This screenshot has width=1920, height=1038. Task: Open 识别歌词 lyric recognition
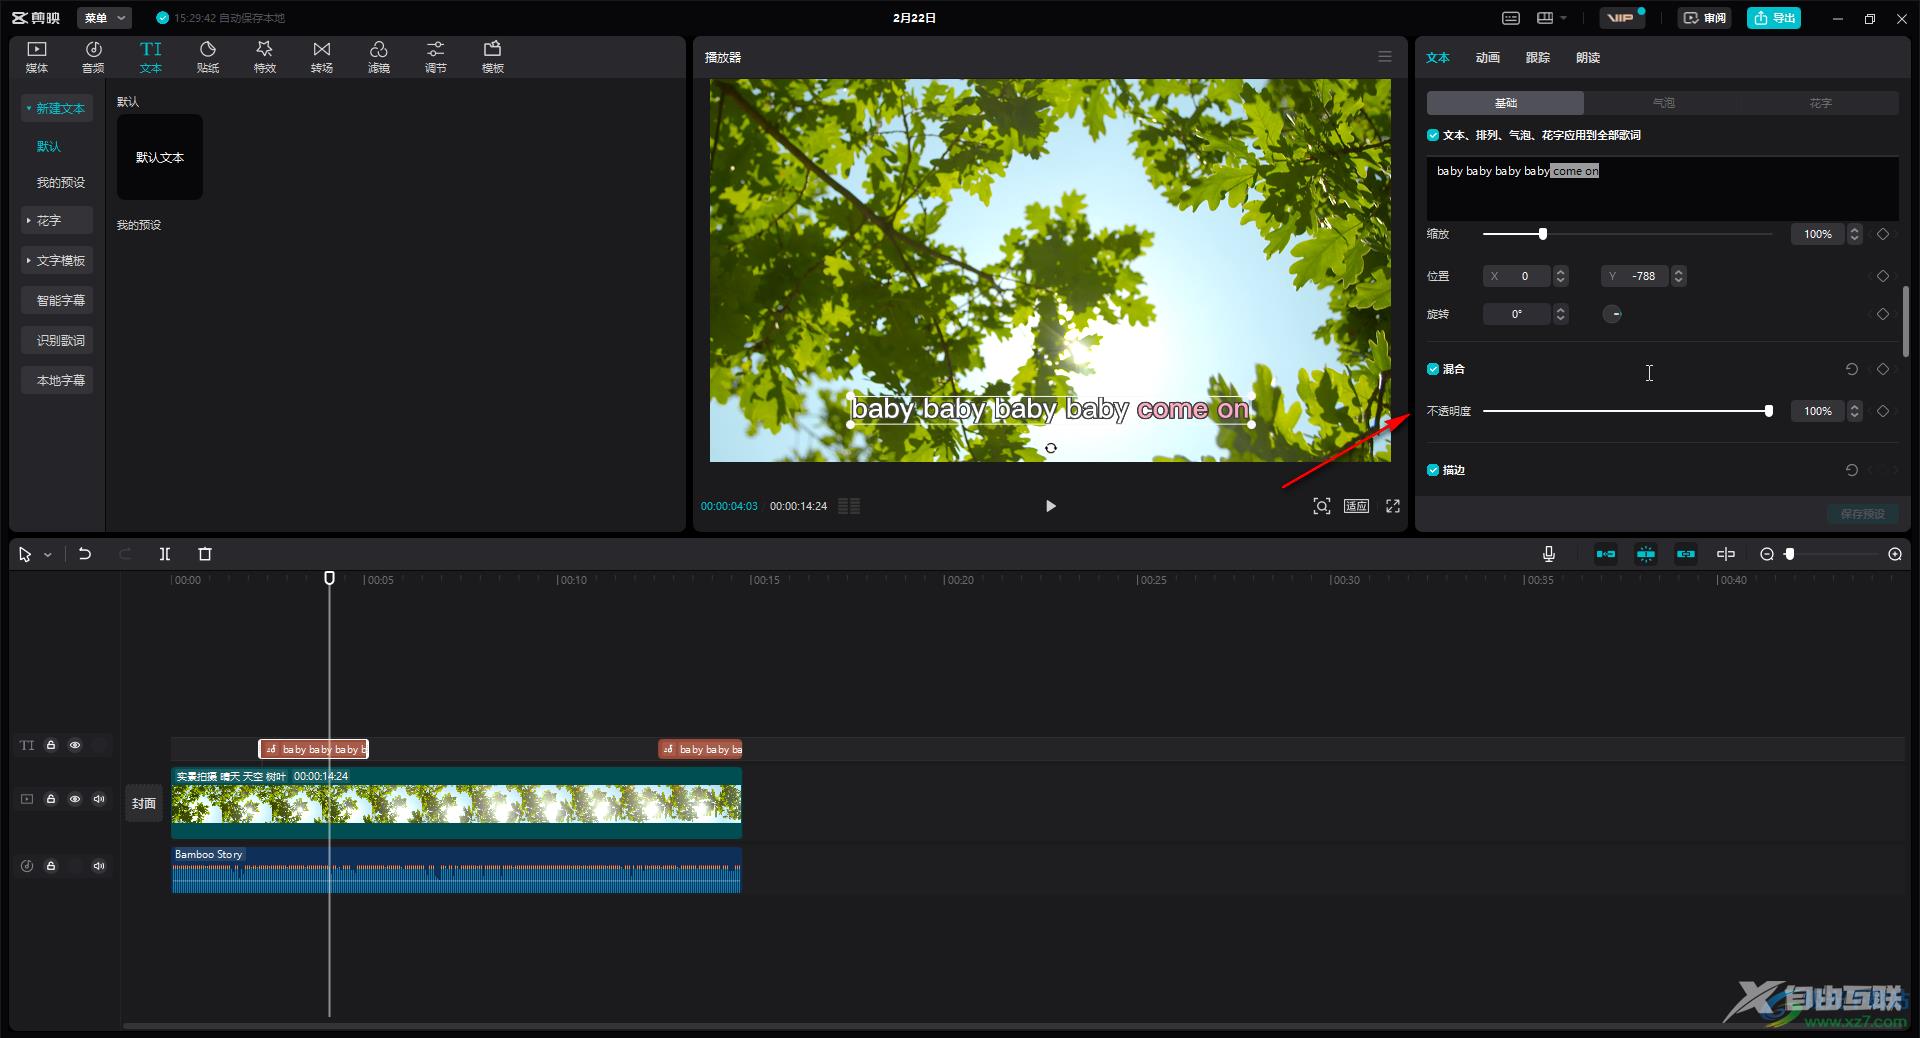pos(57,340)
